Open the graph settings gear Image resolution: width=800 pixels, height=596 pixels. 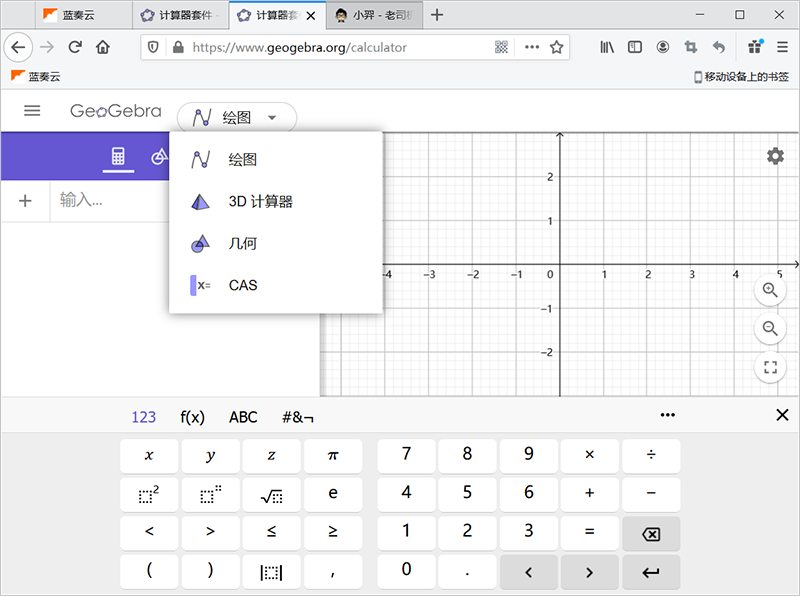tap(775, 156)
